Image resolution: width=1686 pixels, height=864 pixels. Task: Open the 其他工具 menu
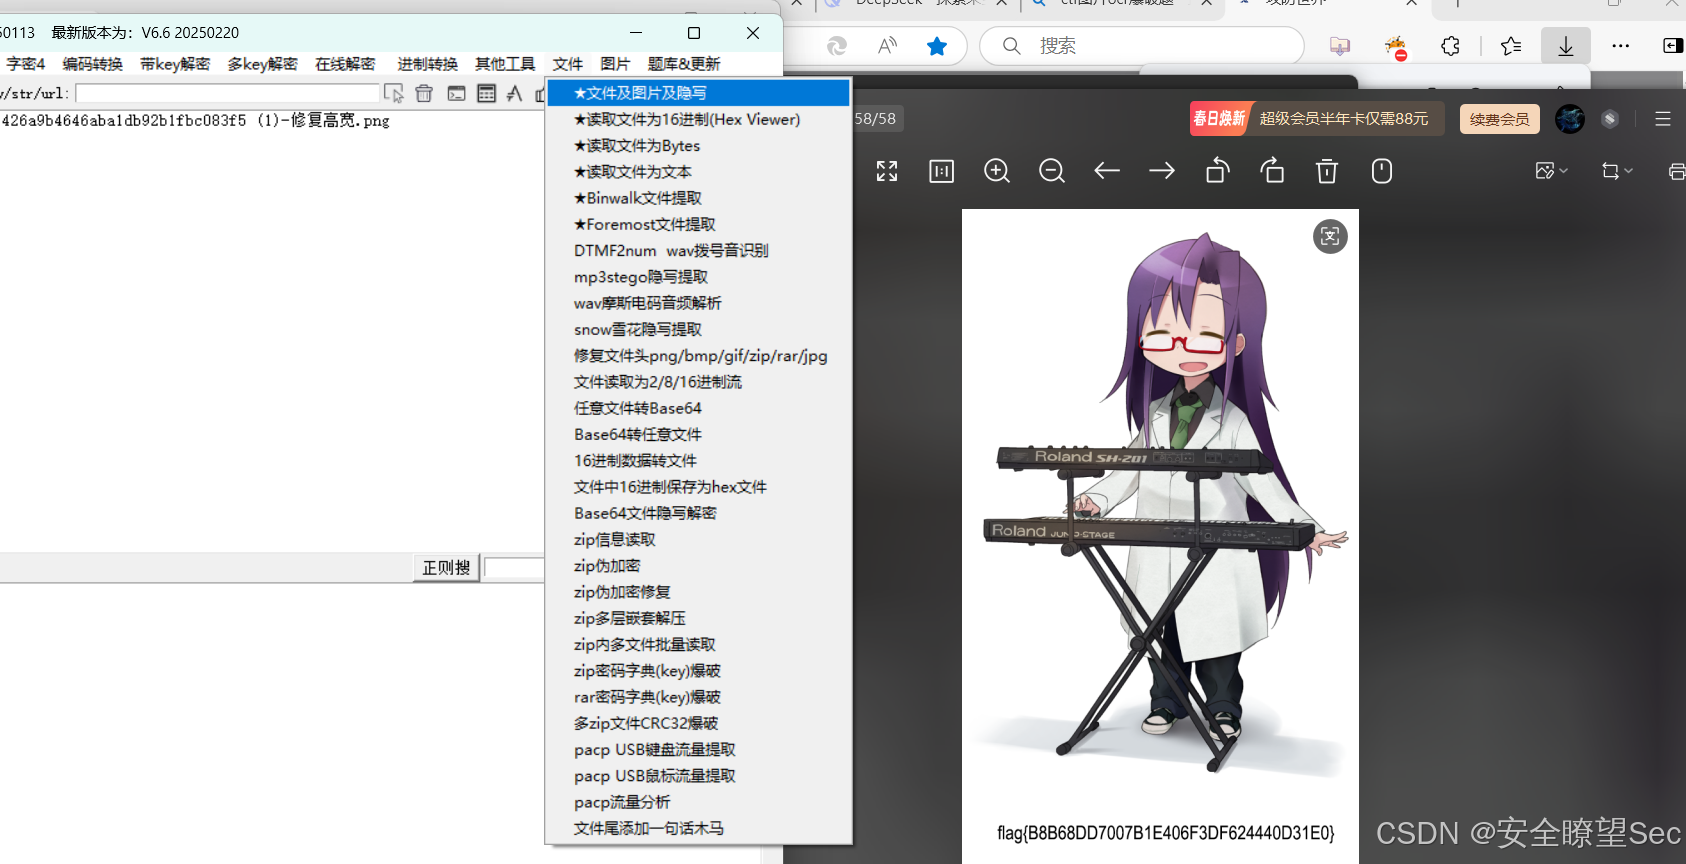pos(505,64)
